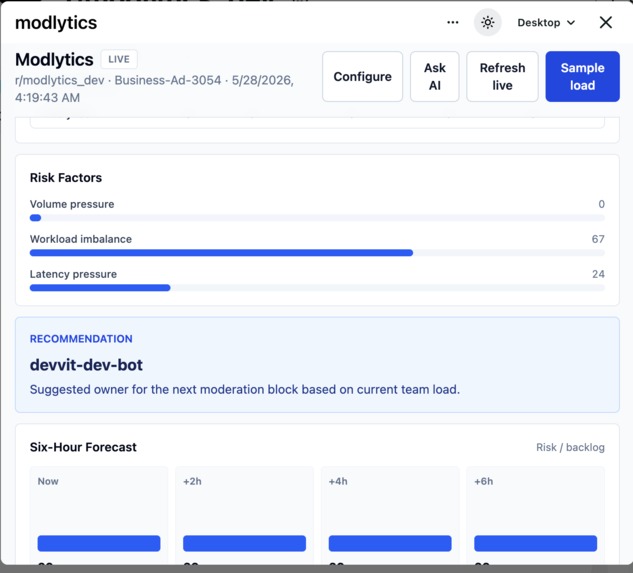Screen dimensions: 633x573
Task: Click the Latency pressure progress bar
Action: (317, 288)
